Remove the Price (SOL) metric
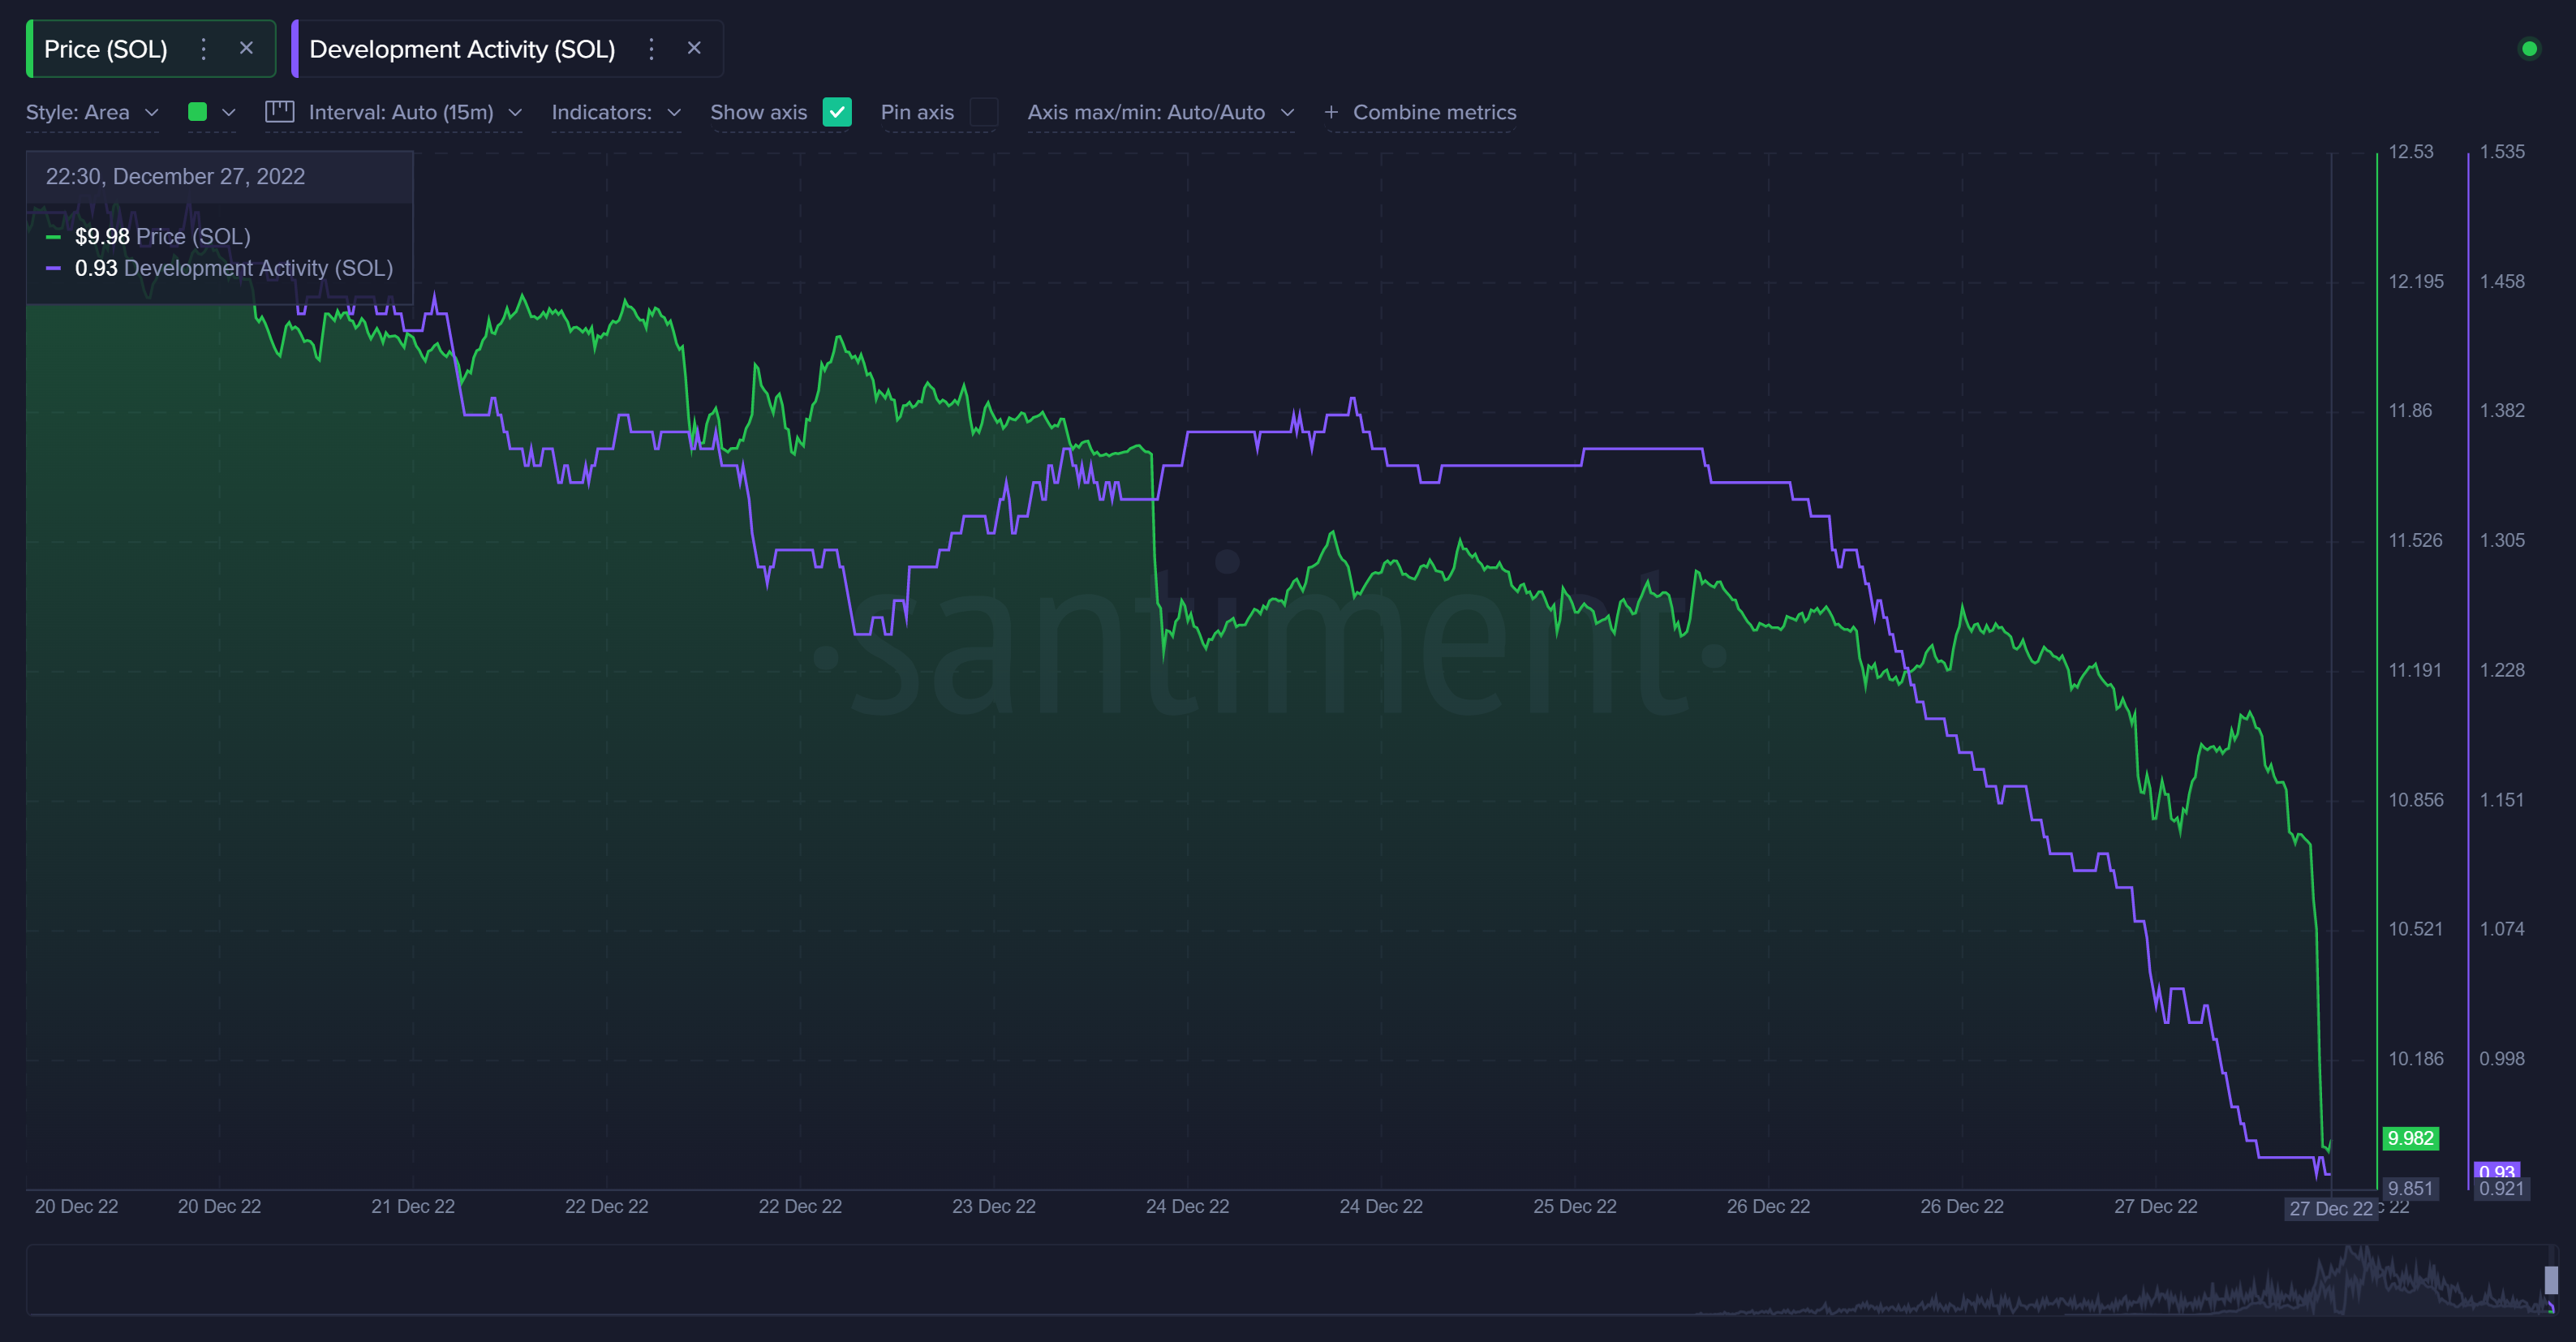Viewport: 2576px width, 1342px height. [x=246, y=48]
